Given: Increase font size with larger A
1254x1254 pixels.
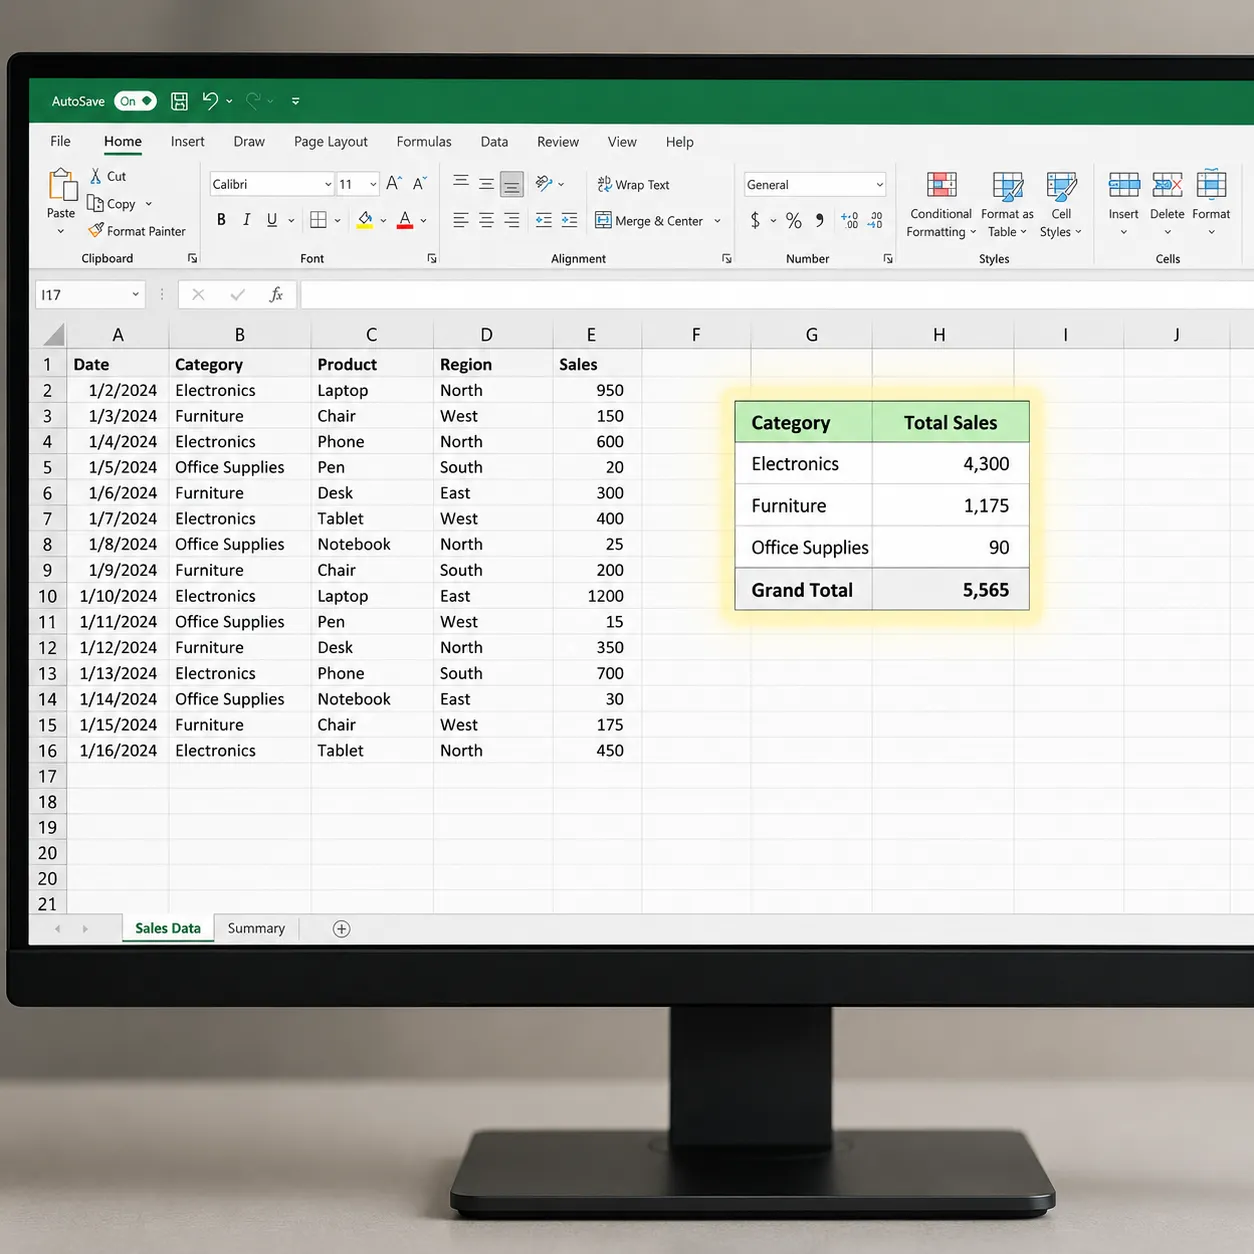Looking at the screenshot, I should click(394, 183).
